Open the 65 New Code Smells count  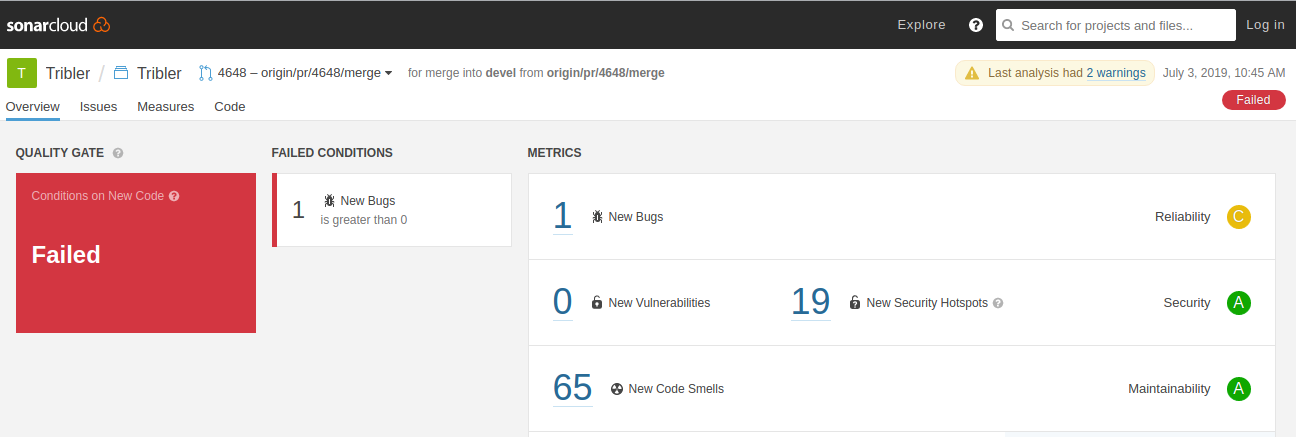572,388
